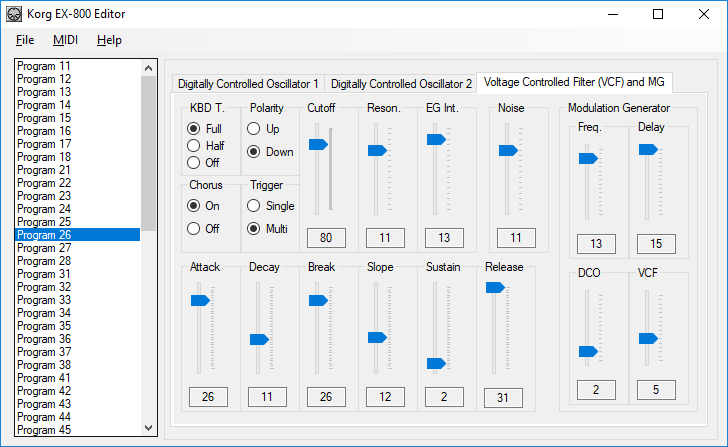This screenshot has width=728, height=447.
Task: Select Program 41 in the list
Action: pos(78,378)
